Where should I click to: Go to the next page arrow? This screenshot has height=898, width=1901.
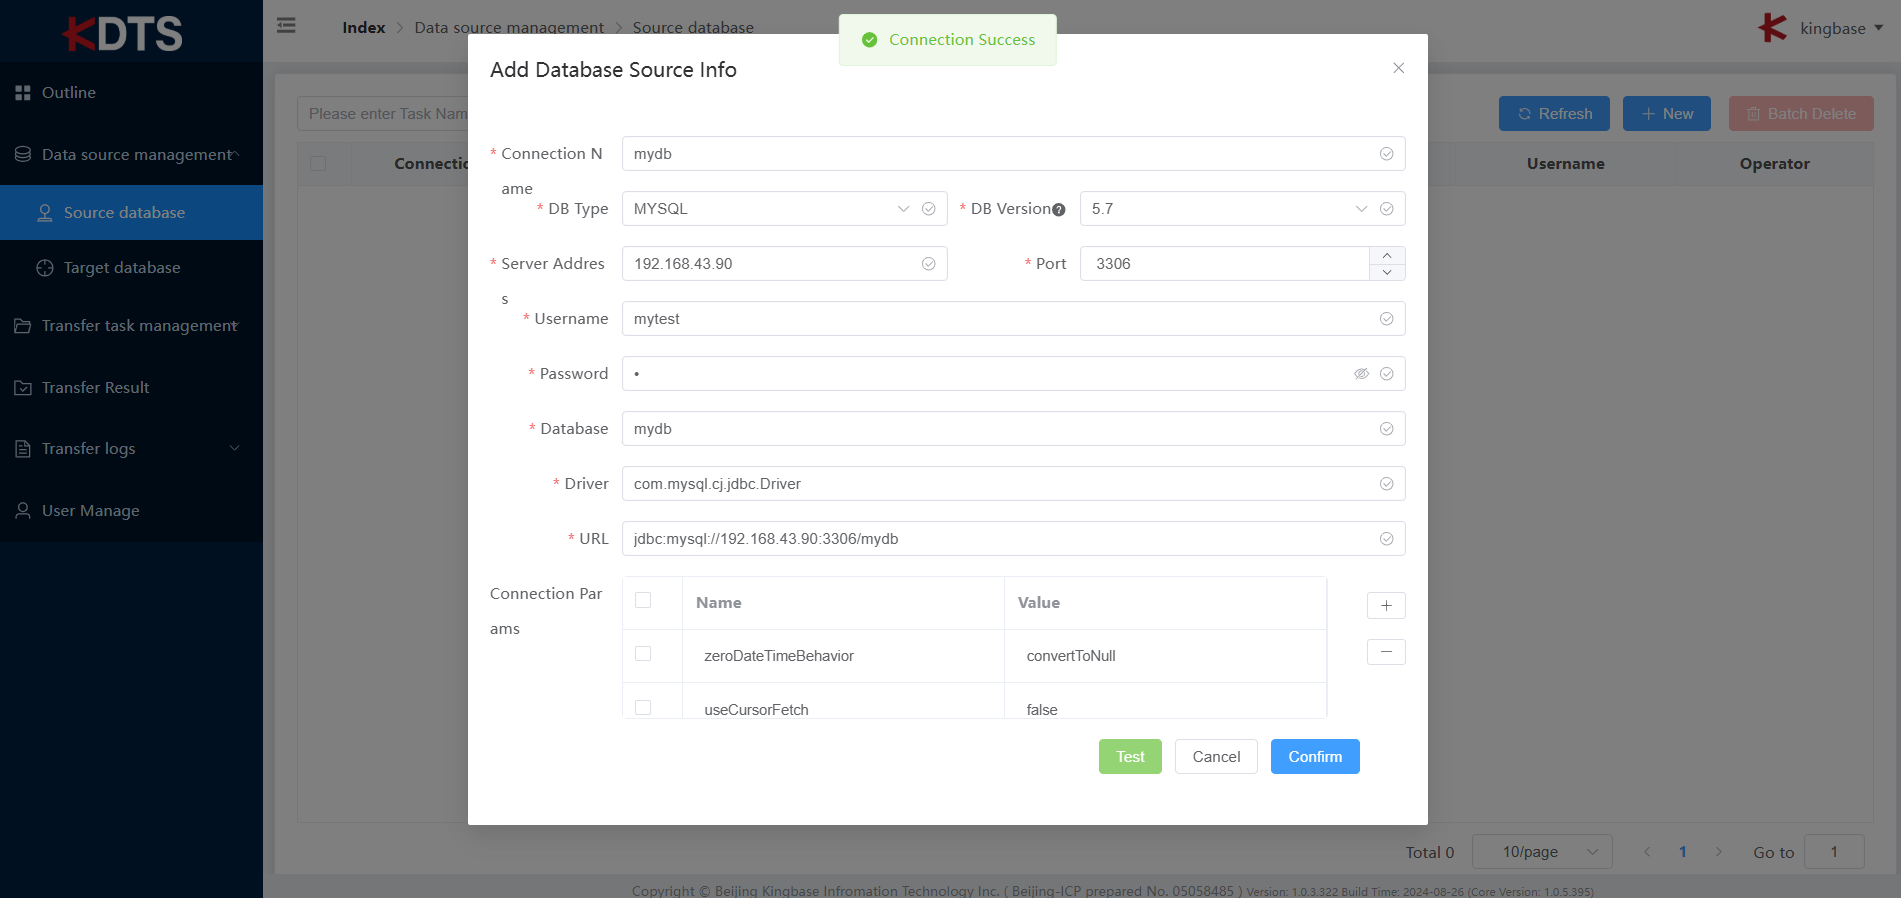[x=1719, y=852]
